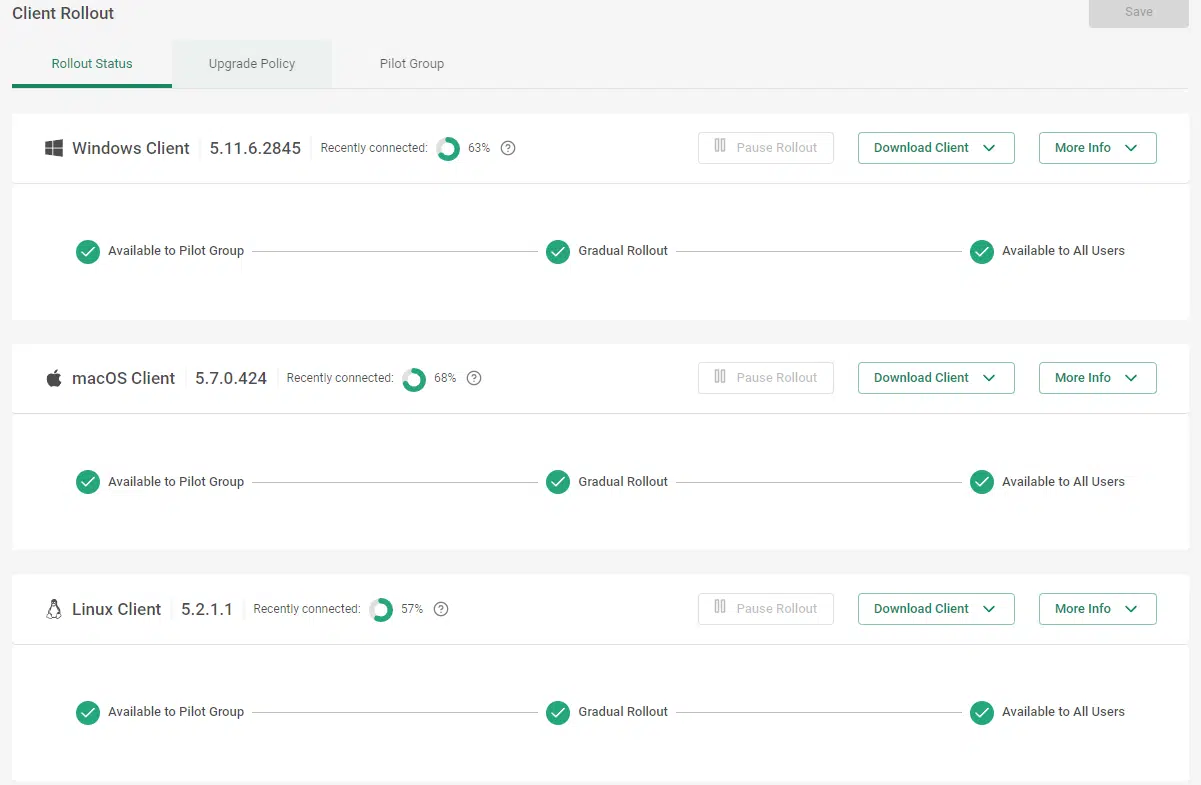The height and width of the screenshot is (785, 1201).
Task: Click the macOS Client apple icon
Action: click(54, 378)
